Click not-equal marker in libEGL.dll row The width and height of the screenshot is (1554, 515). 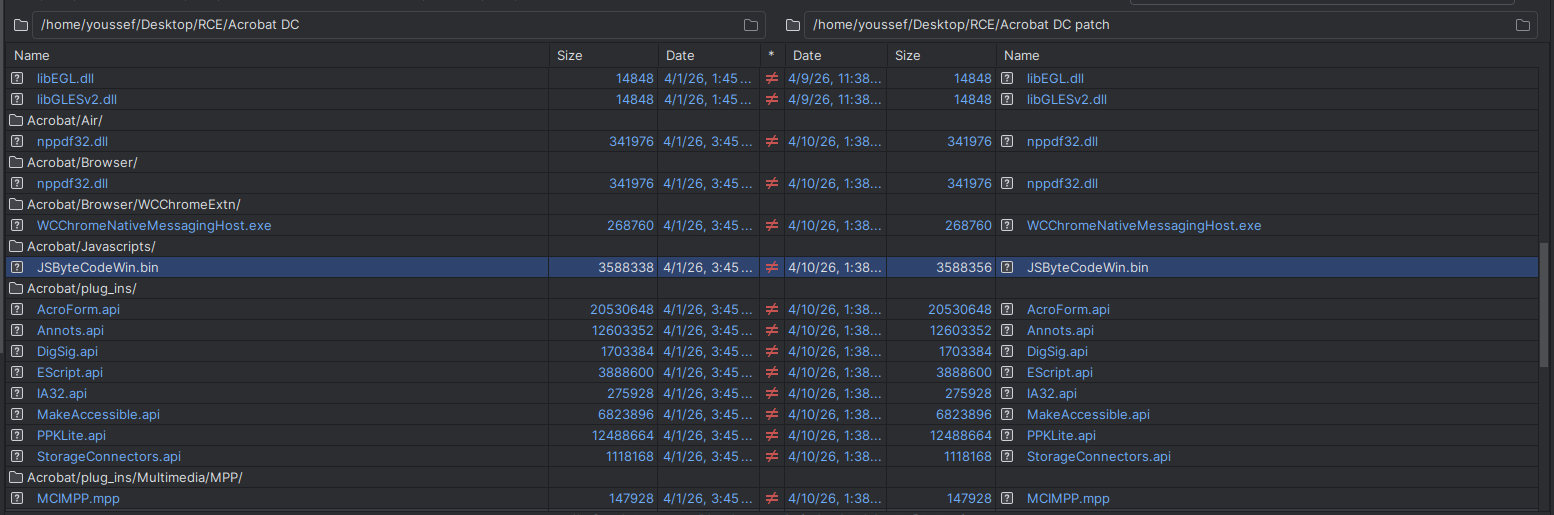771,78
